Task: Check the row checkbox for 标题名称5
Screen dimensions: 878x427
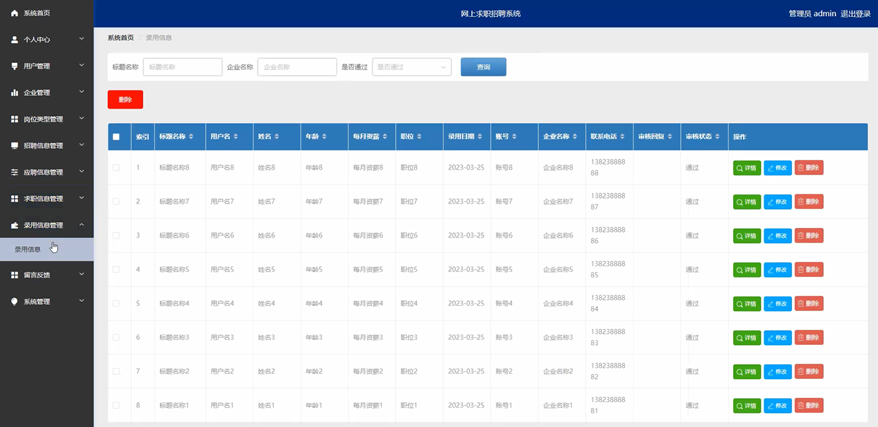Action: tap(116, 269)
